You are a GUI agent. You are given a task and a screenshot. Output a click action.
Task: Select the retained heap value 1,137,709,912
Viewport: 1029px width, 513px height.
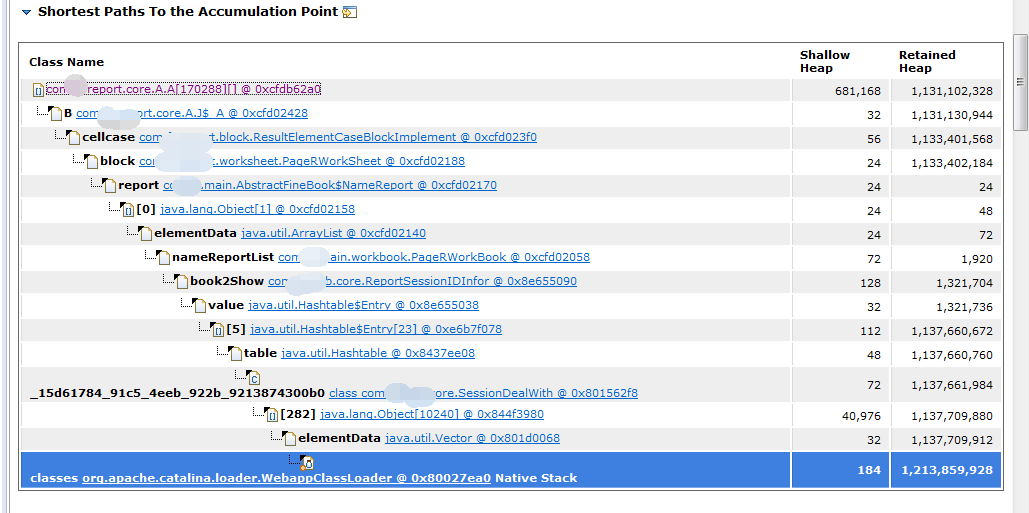(x=952, y=440)
